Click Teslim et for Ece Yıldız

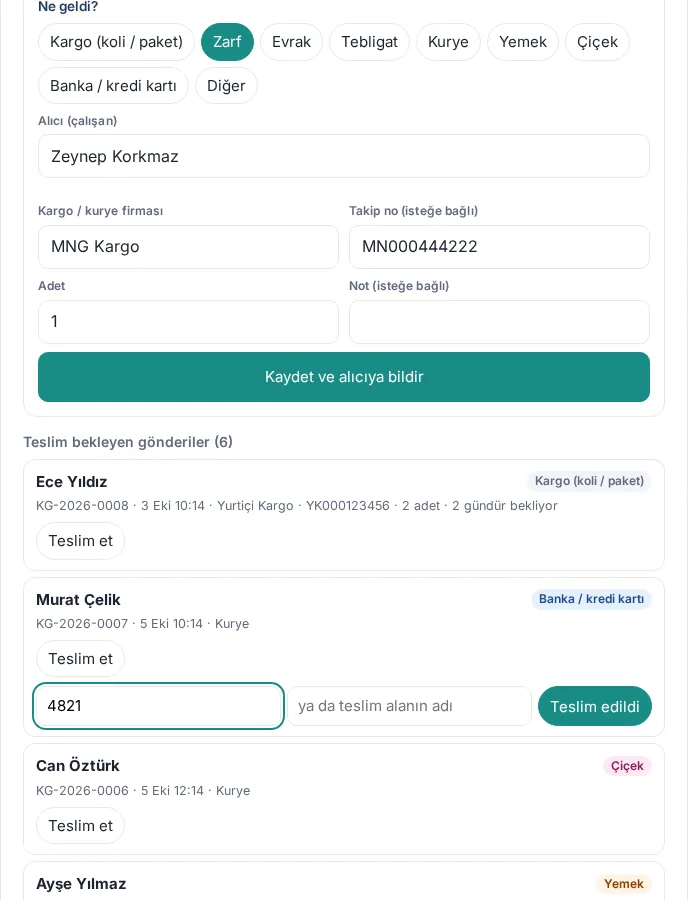pyautogui.click(x=80, y=541)
